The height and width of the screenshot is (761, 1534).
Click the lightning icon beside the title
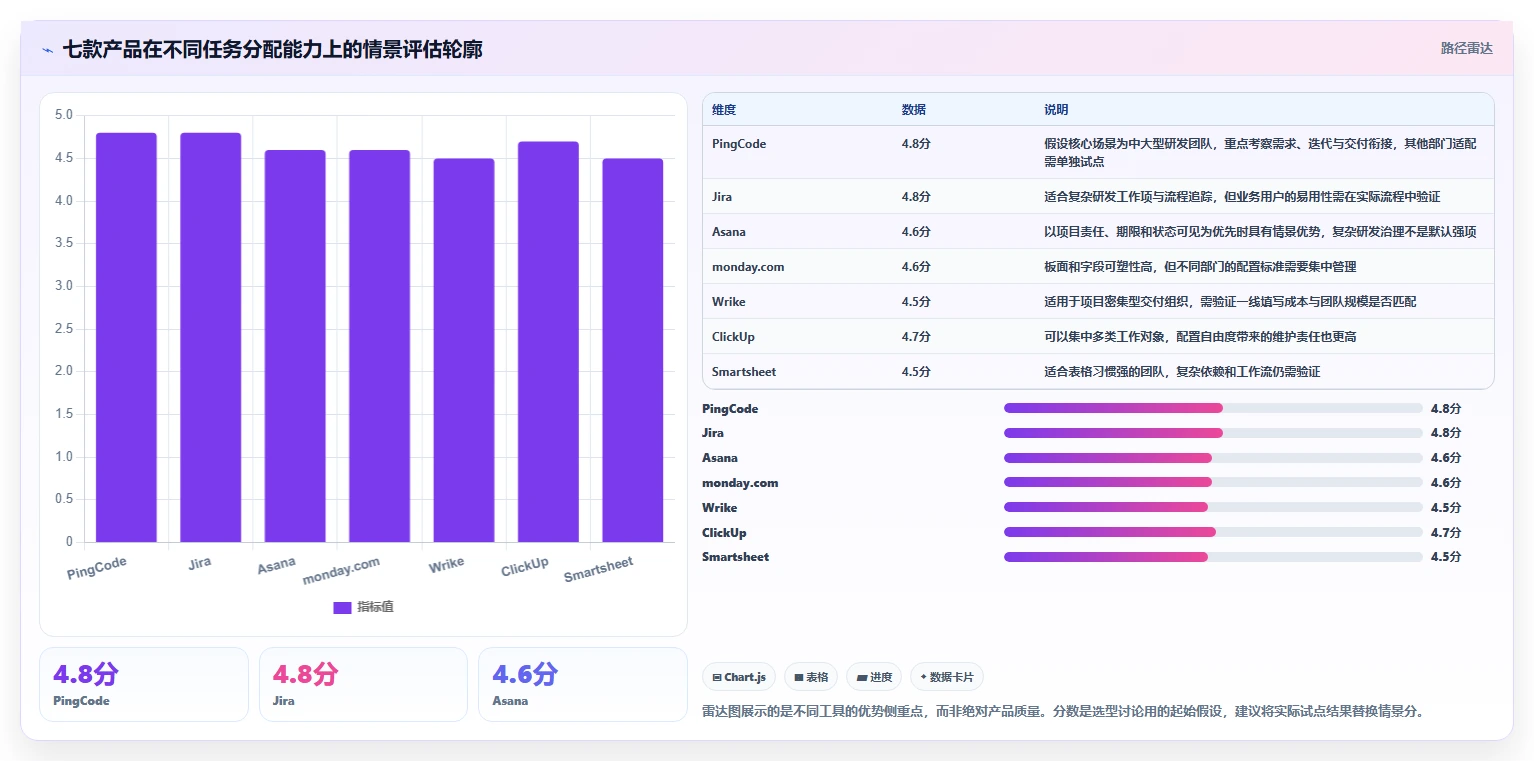point(48,49)
